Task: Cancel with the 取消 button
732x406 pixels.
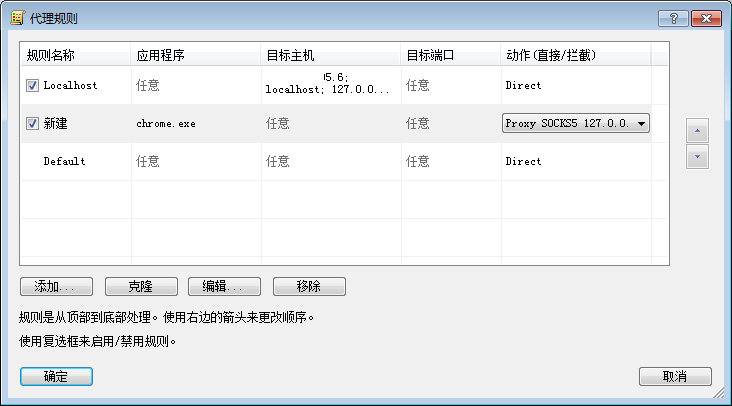Action: point(675,377)
